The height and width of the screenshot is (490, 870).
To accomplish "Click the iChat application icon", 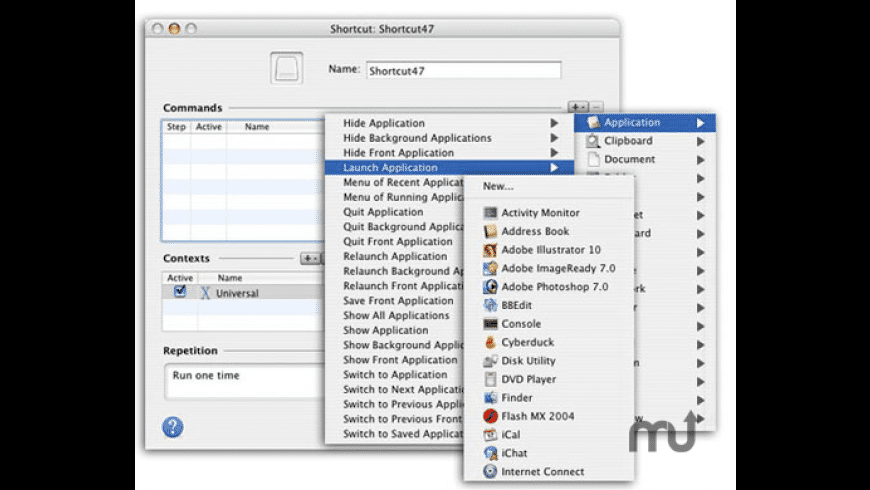I will point(490,453).
